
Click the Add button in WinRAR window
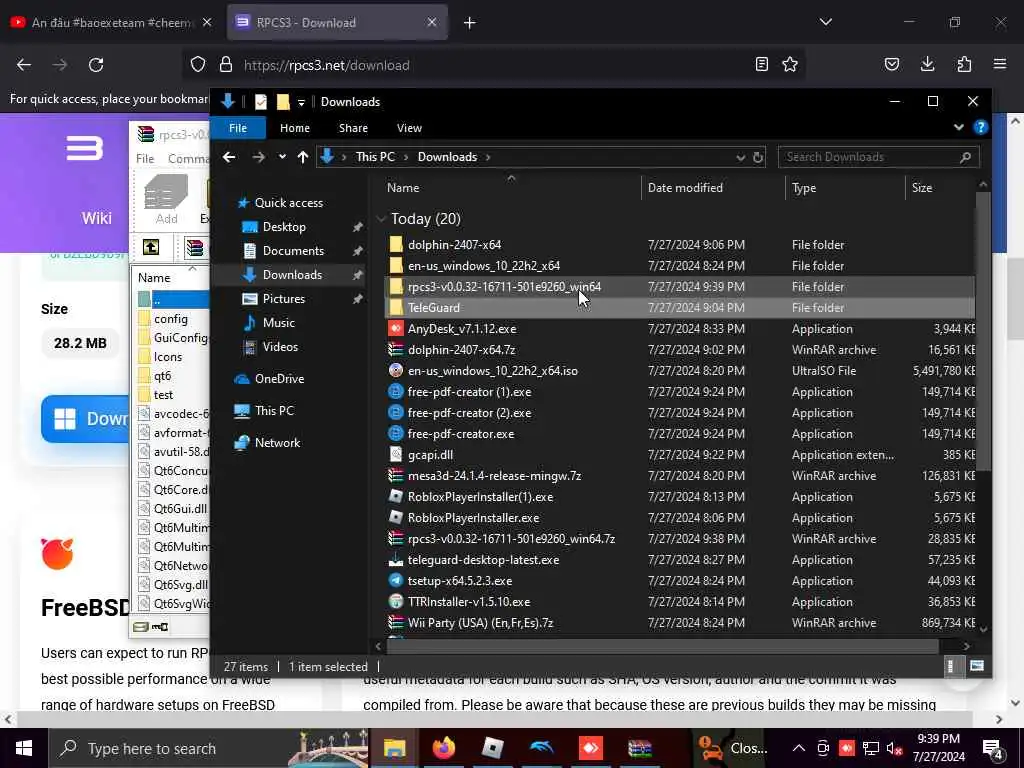(x=166, y=200)
